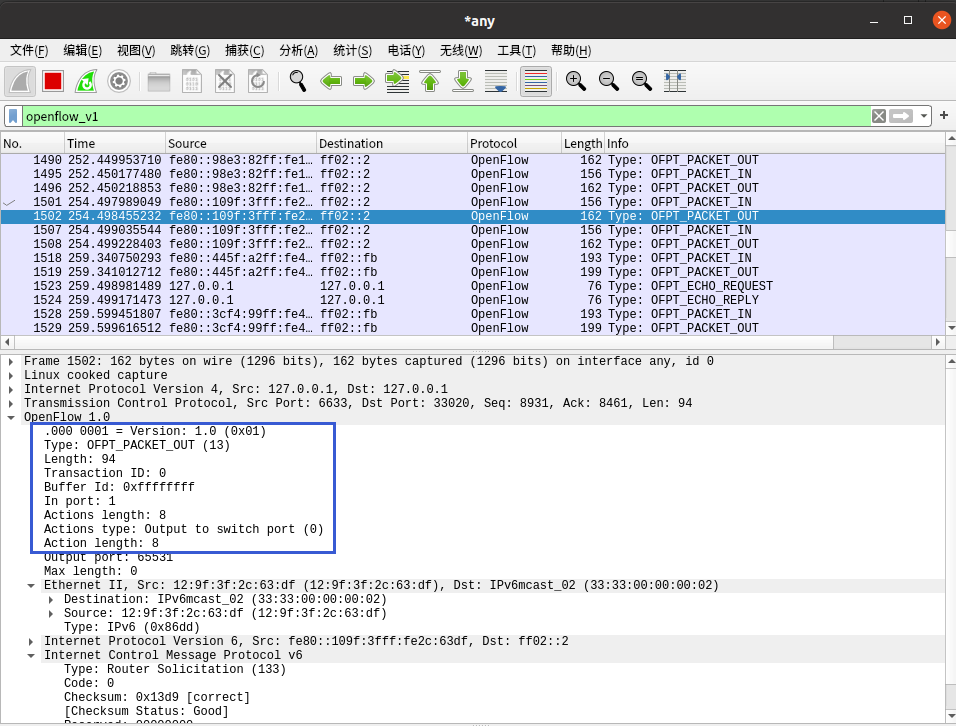Restart the current capture
The width and height of the screenshot is (956, 726).
coord(86,81)
